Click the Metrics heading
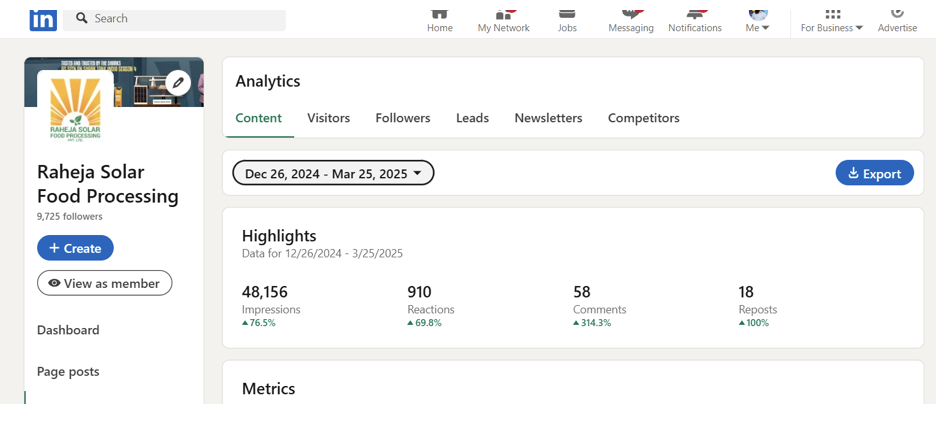 (269, 388)
